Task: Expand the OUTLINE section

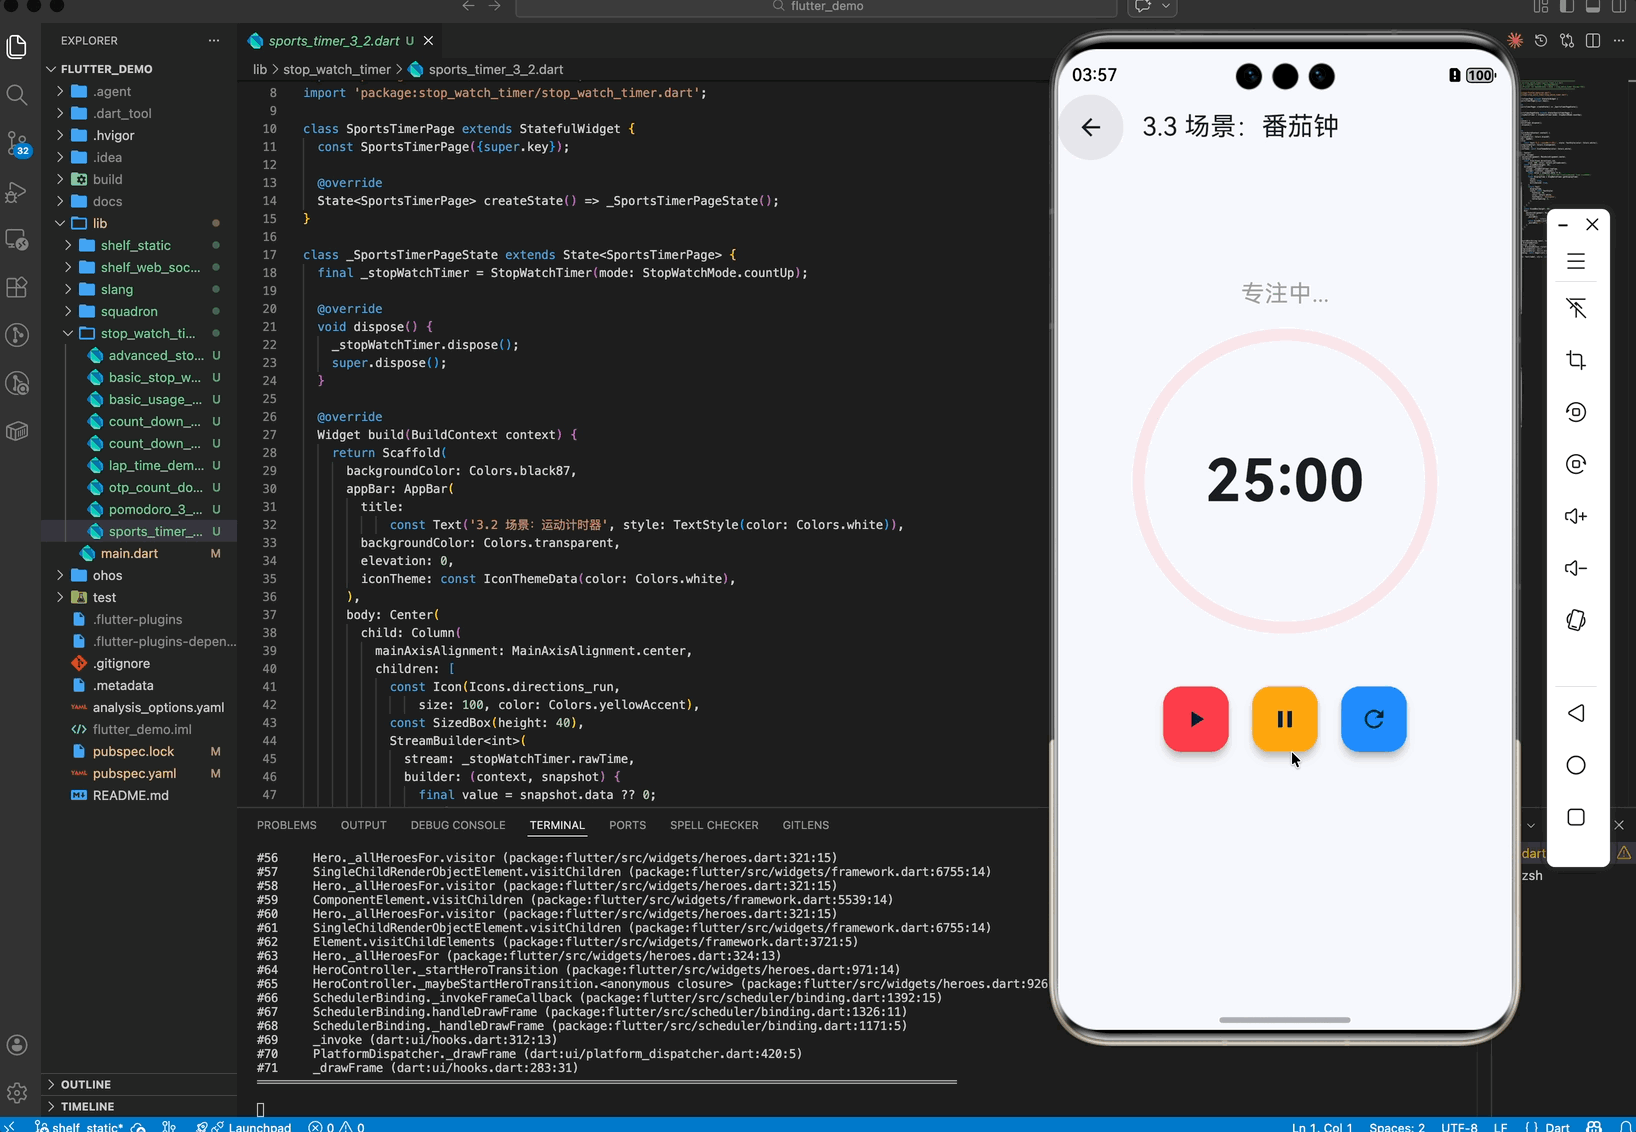Action: (139, 1084)
